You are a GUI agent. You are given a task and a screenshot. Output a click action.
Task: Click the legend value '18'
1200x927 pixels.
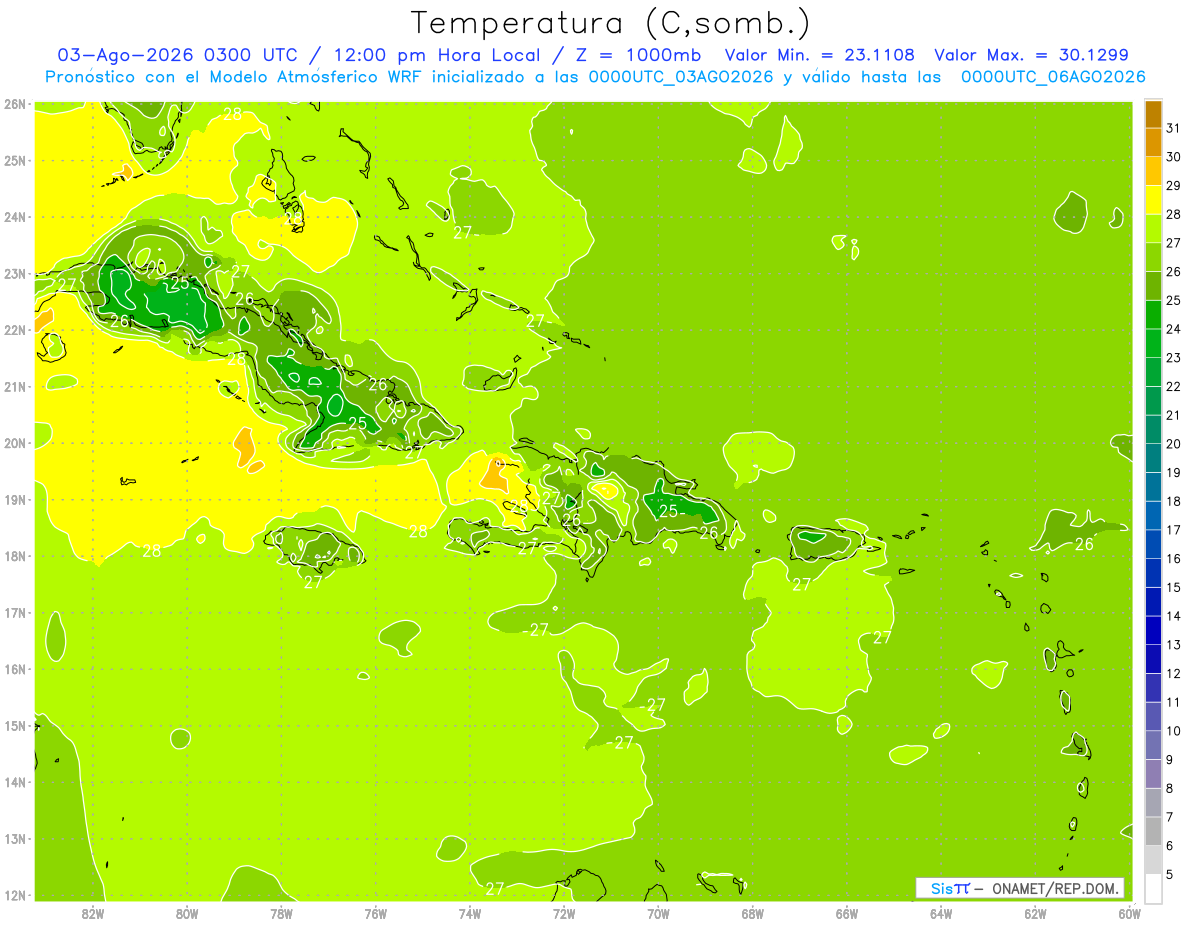coord(1173,501)
